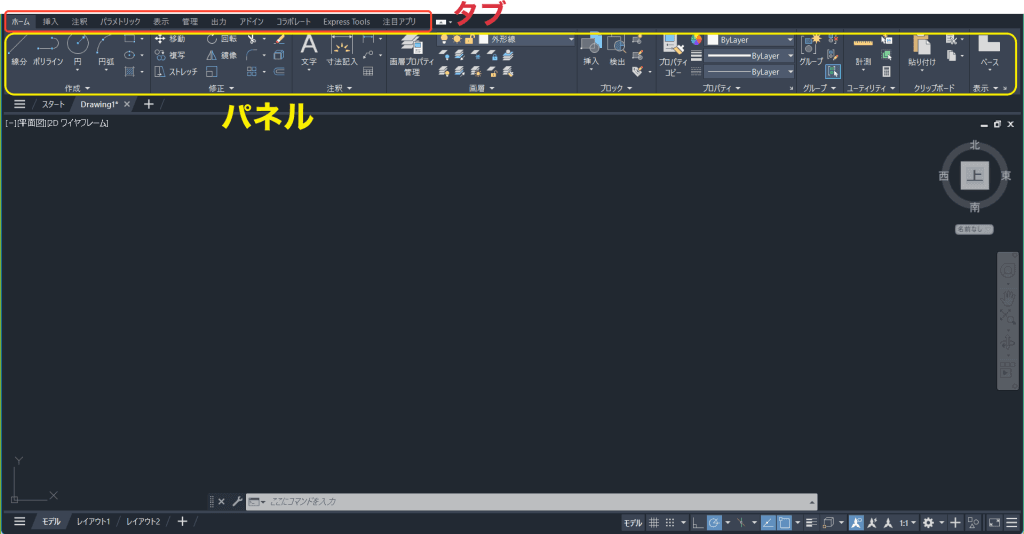This screenshot has width=1024, height=534.
Task: Open the ByLayer lineweight dropdown
Action: (790, 56)
